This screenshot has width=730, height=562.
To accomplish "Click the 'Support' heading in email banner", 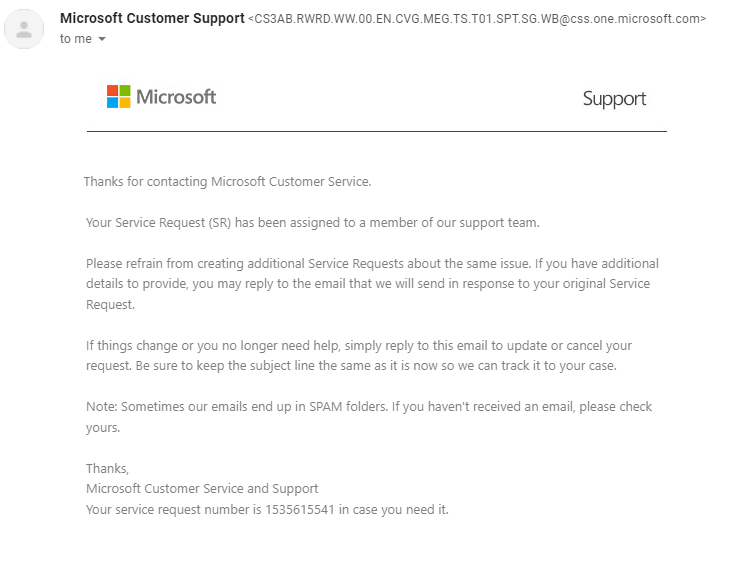I will (x=614, y=99).
